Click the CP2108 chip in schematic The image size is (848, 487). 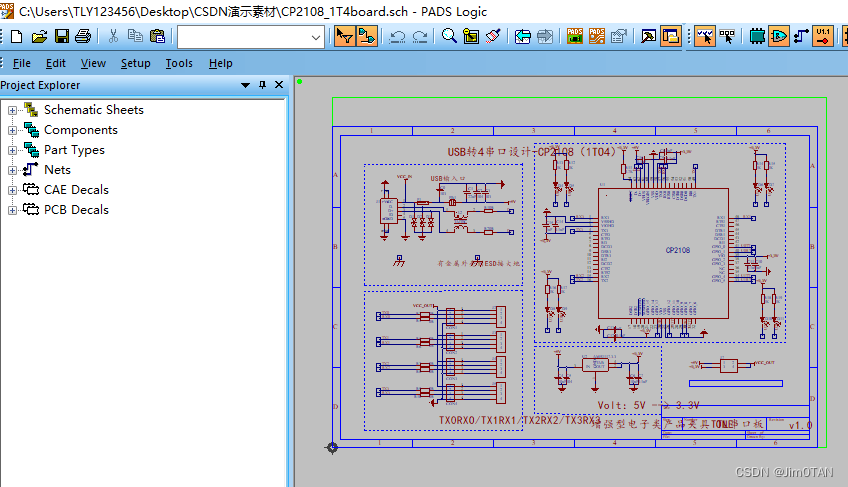point(663,253)
